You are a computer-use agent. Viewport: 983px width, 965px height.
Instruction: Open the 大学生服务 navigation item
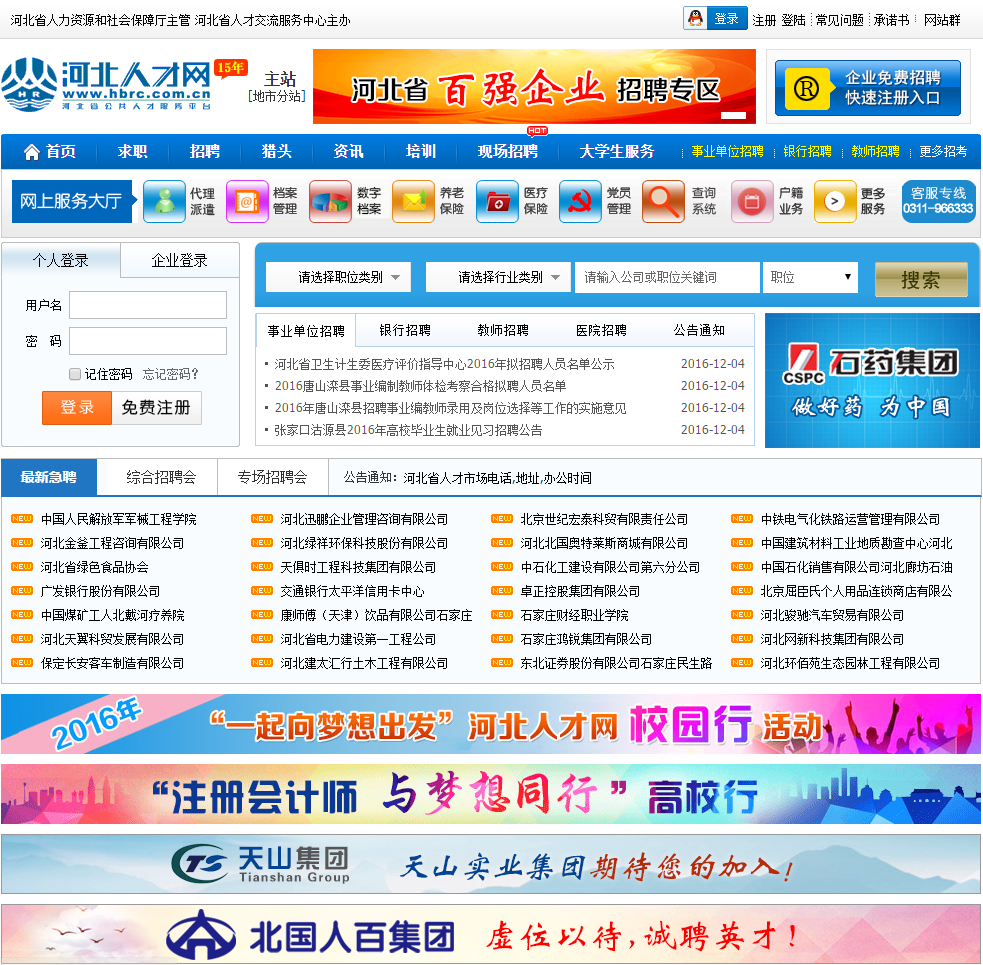coord(617,152)
